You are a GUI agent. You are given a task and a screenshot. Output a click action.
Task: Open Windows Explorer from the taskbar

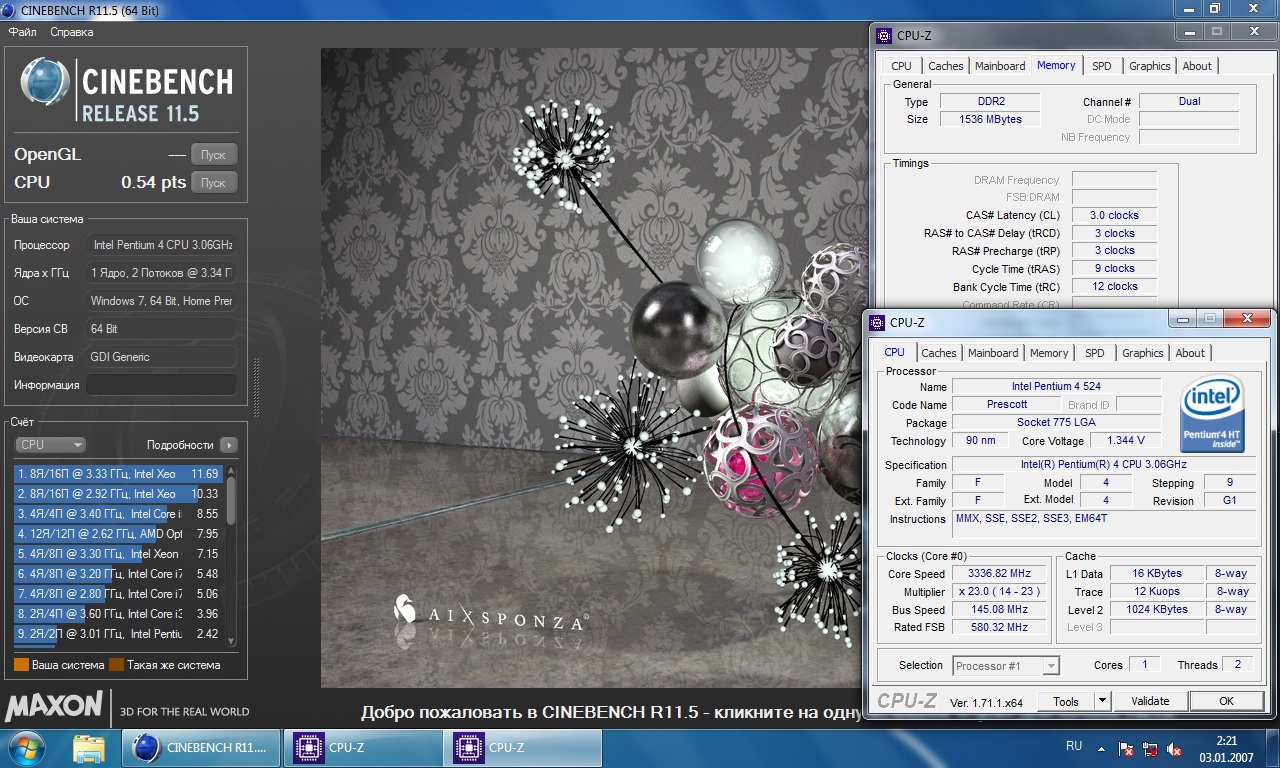pyautogui.click(x=89, y=748)
